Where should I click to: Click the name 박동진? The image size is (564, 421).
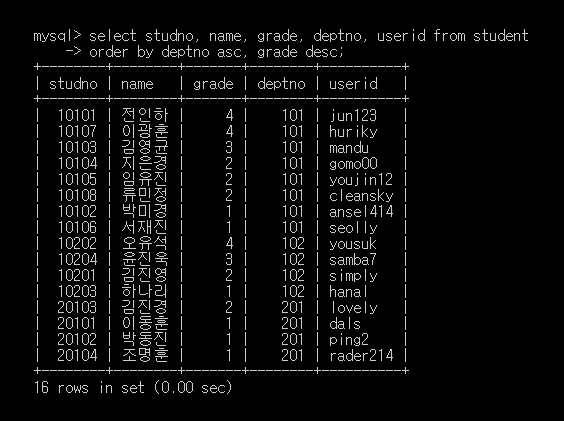pos(145,339)
